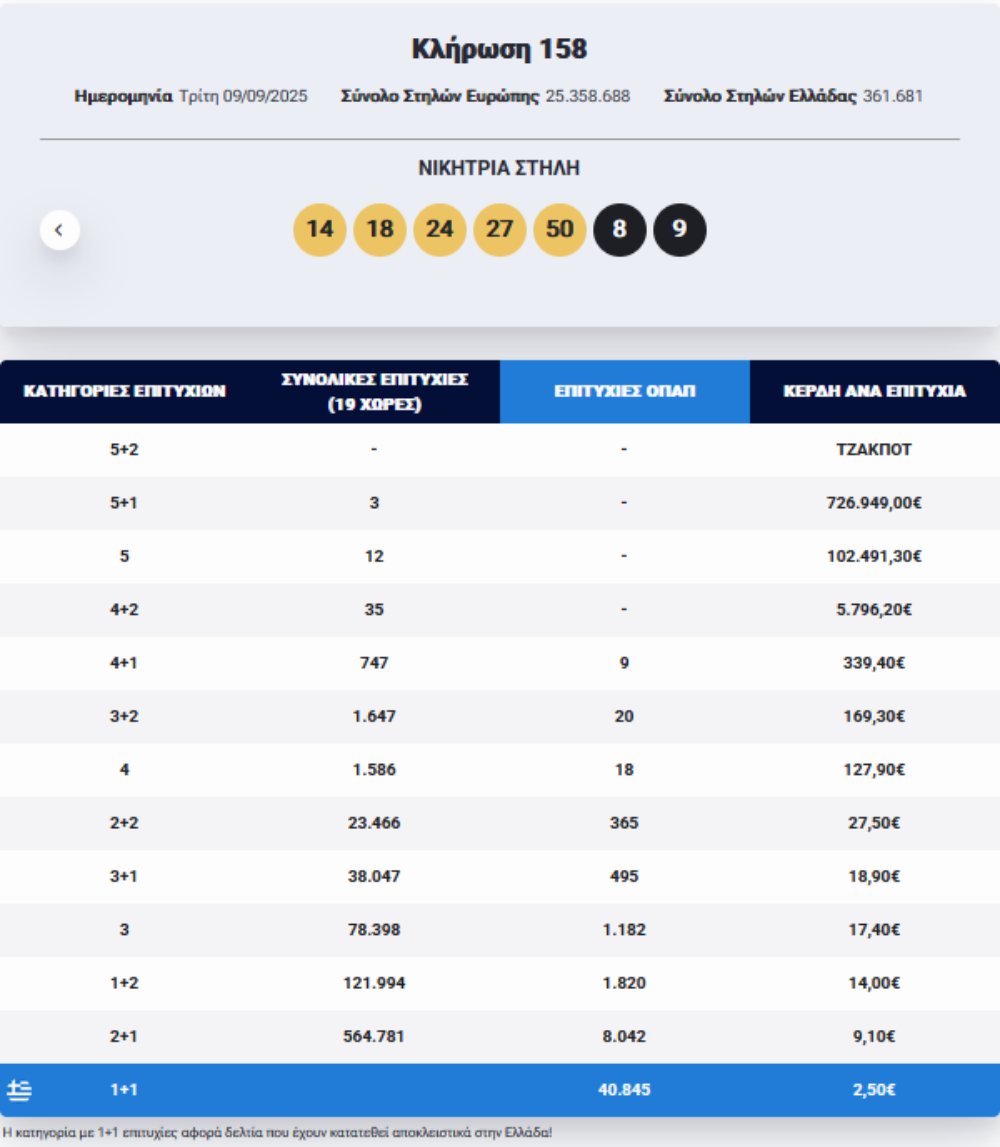The width and height of the screenshot is (1000, 1147).
Task: Click the prize 27,50€
Action: pos(874,824)
